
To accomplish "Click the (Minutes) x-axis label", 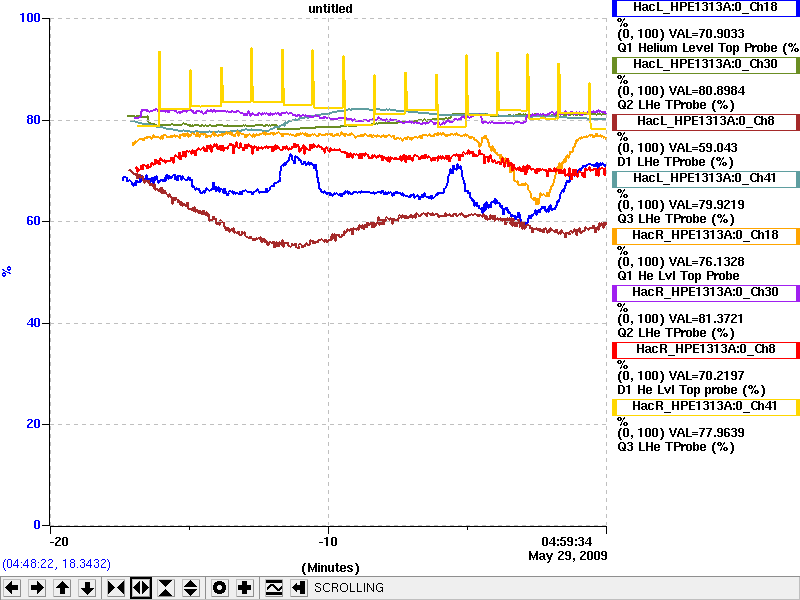I will [x=331, y=568].
